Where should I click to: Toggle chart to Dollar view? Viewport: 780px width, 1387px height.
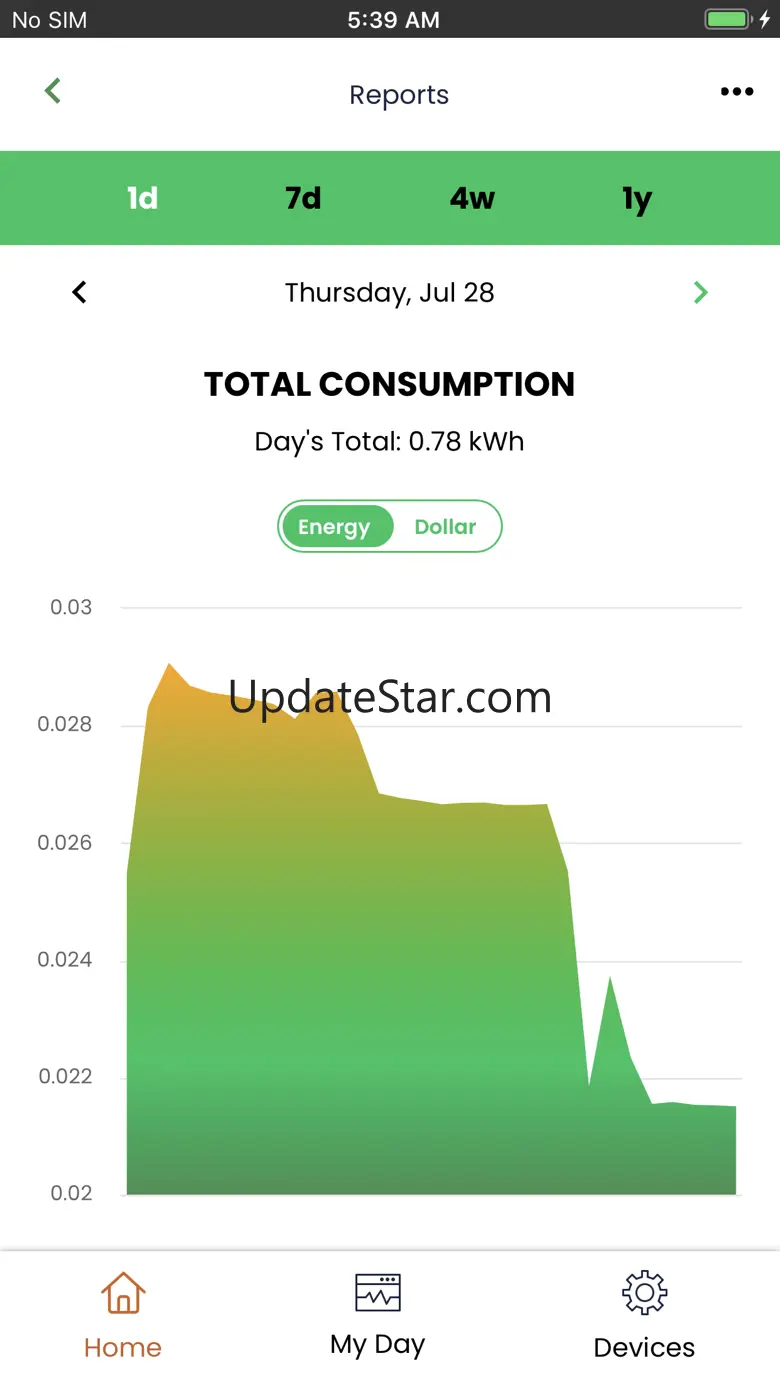[445, 527]
